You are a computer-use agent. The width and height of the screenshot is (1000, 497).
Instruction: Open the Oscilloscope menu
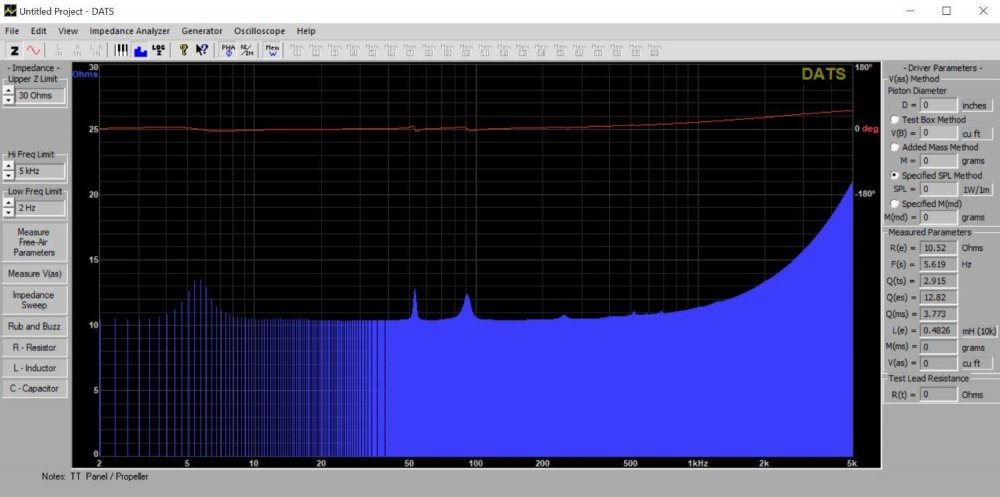point(260,31)
